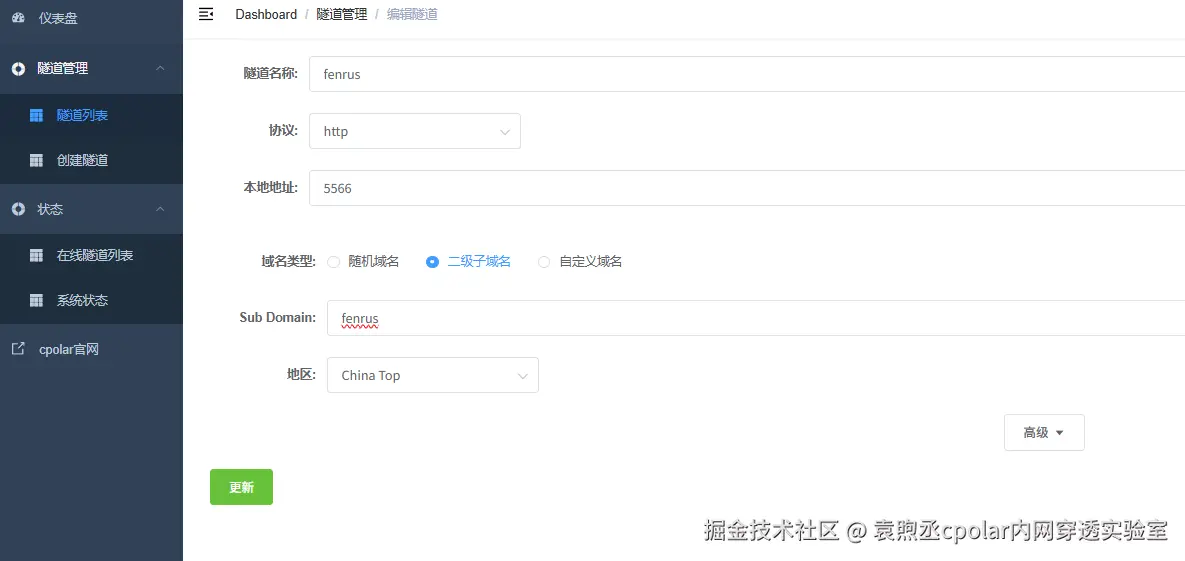1185x561 pixels.
Task: Go to Dashboard in breadcrumb
Action: pos(266,14)
